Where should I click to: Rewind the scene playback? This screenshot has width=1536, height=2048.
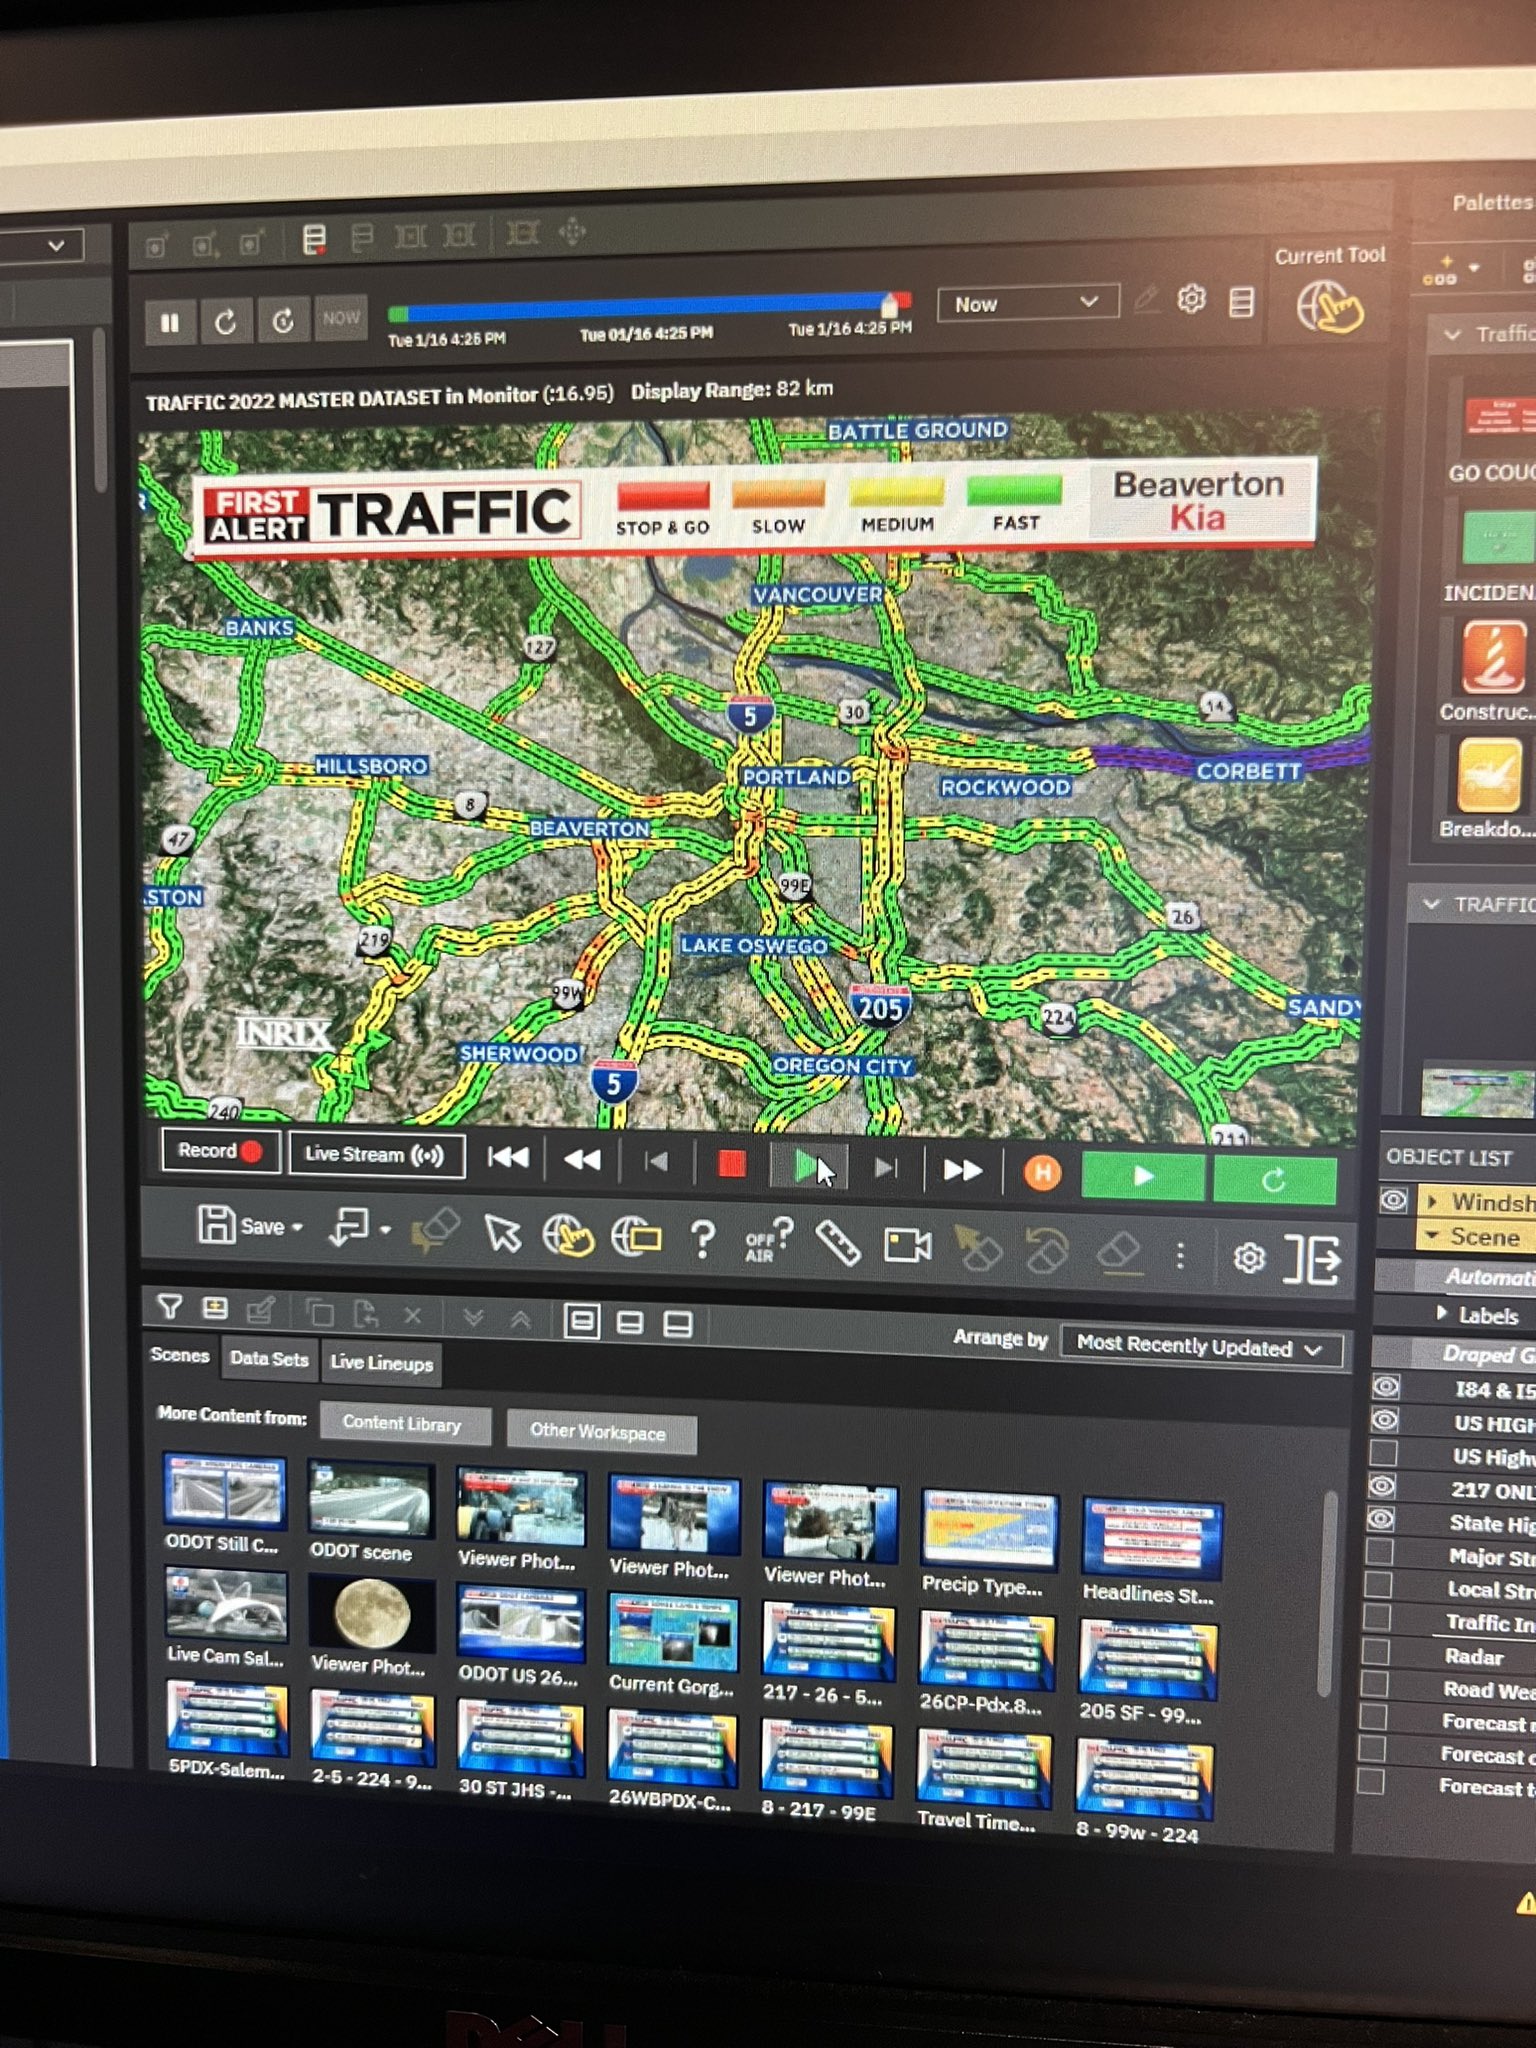582,1160
